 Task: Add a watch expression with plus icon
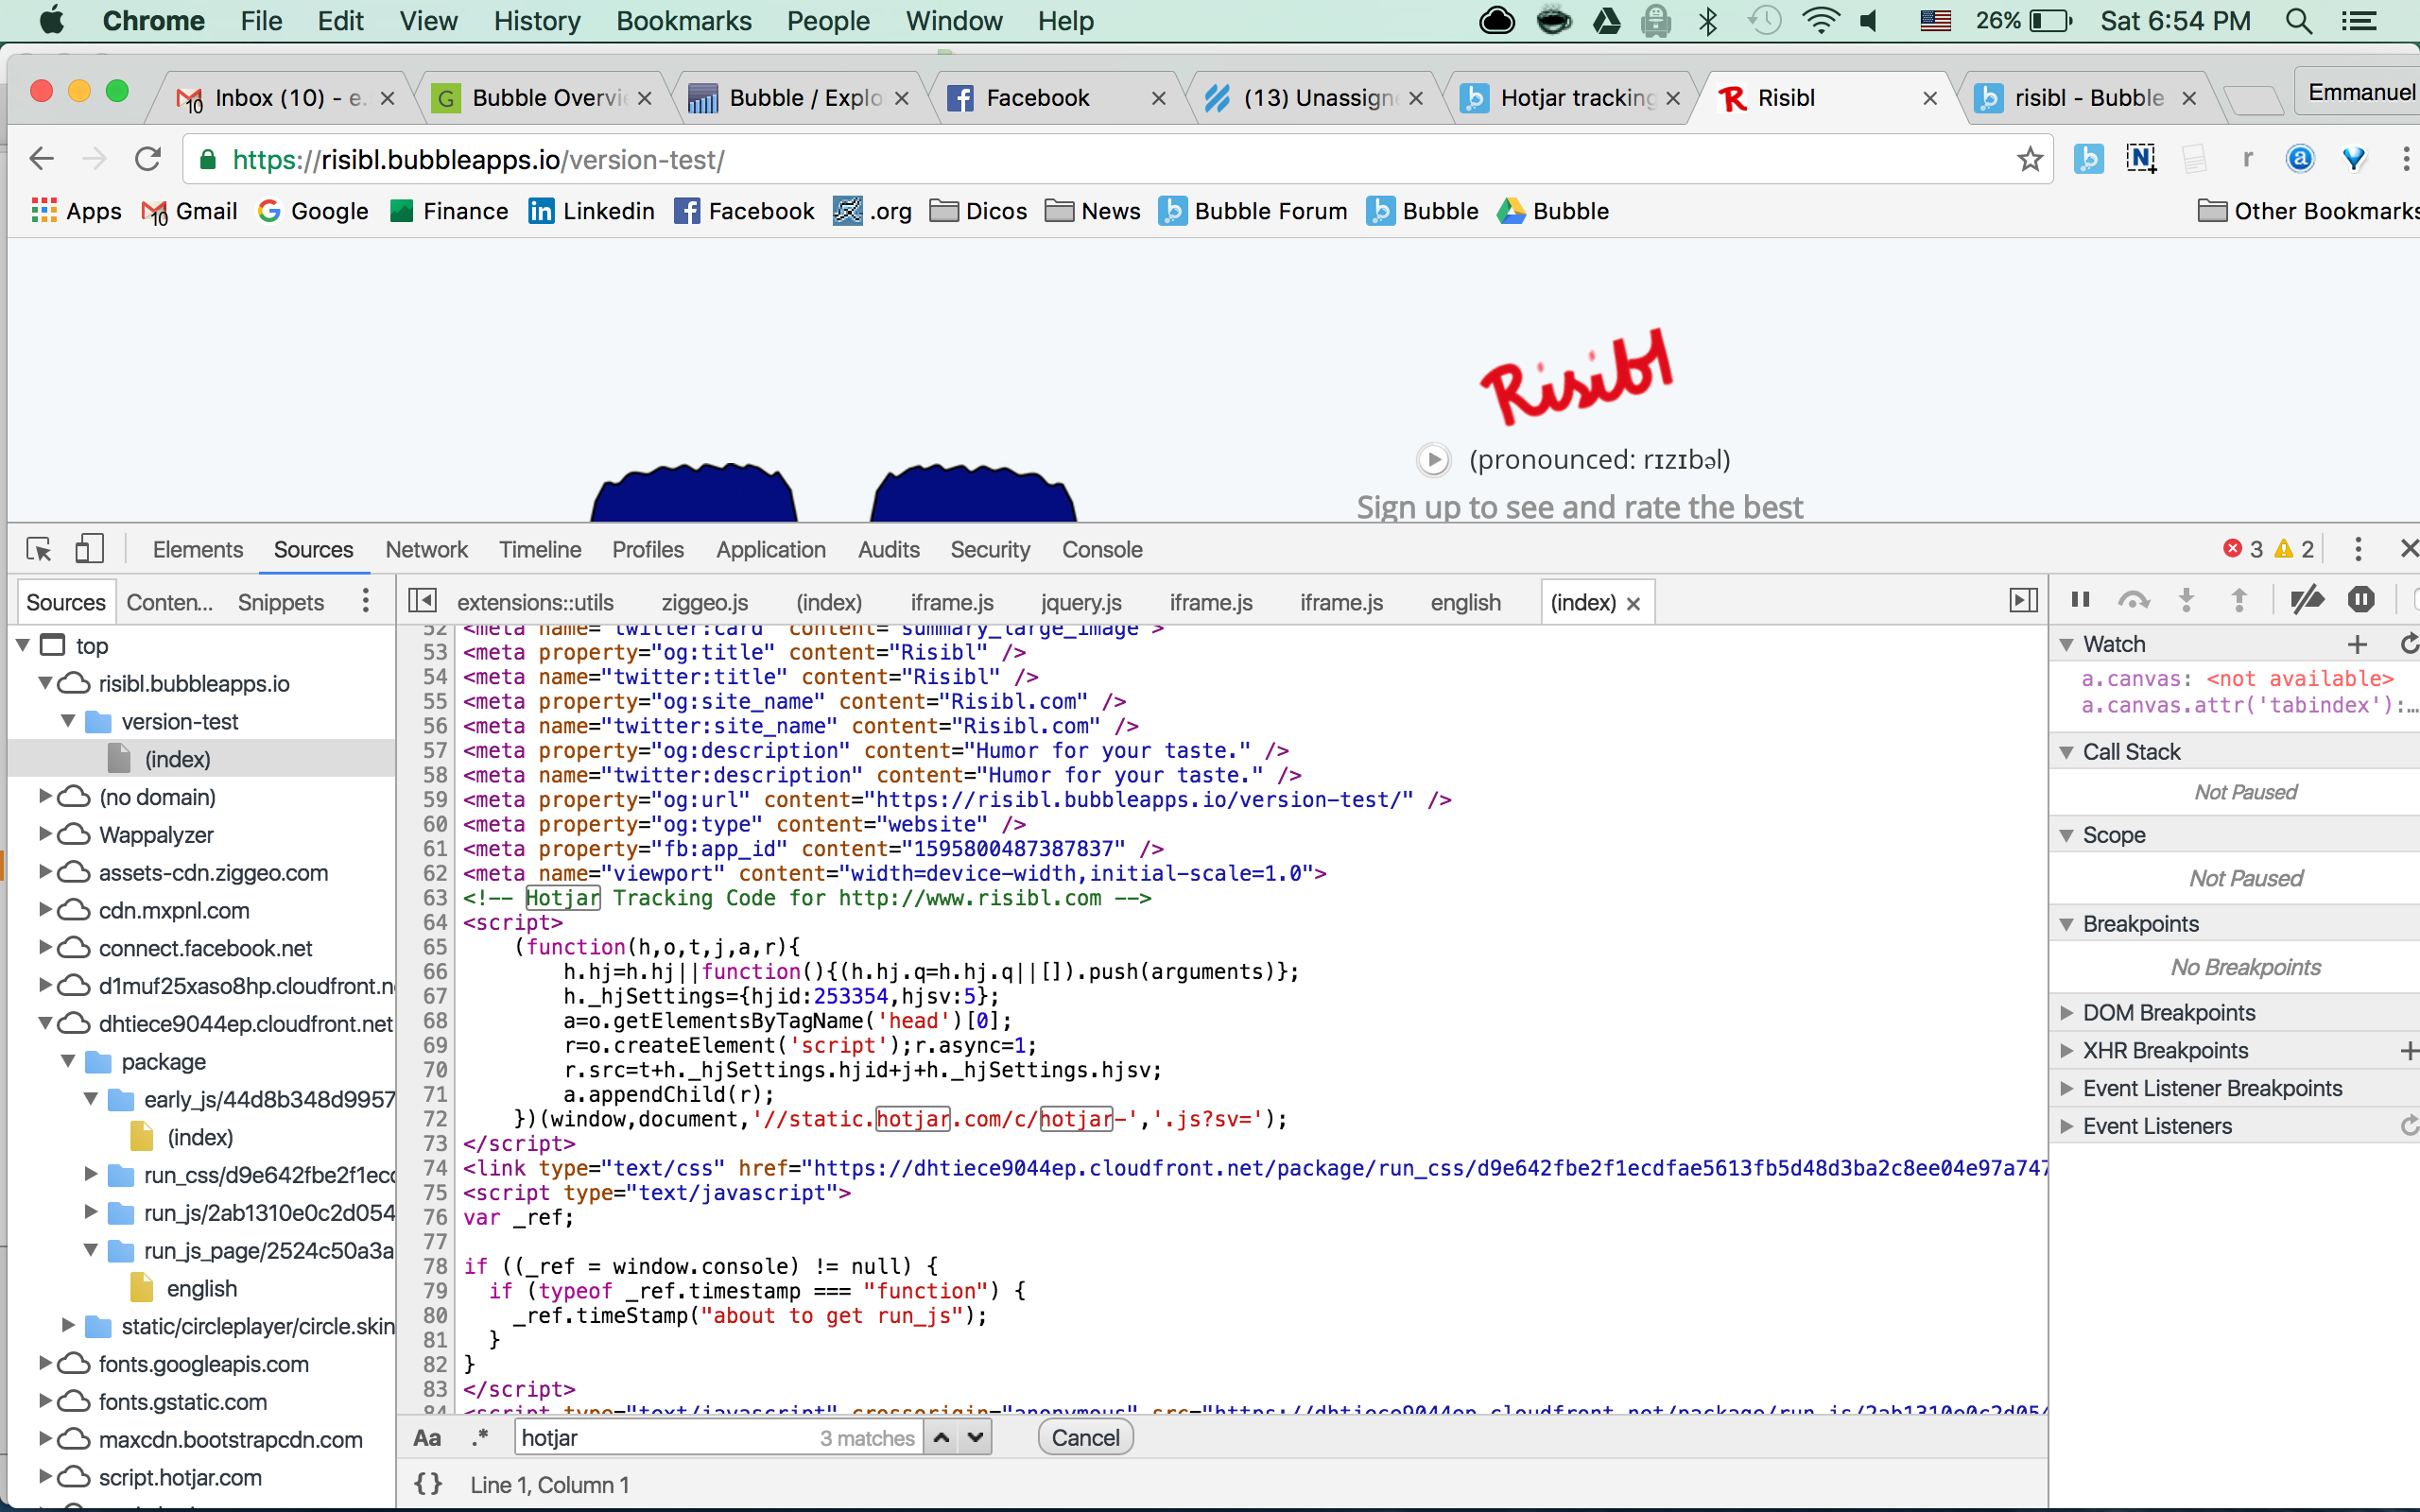coord(2357,644)
